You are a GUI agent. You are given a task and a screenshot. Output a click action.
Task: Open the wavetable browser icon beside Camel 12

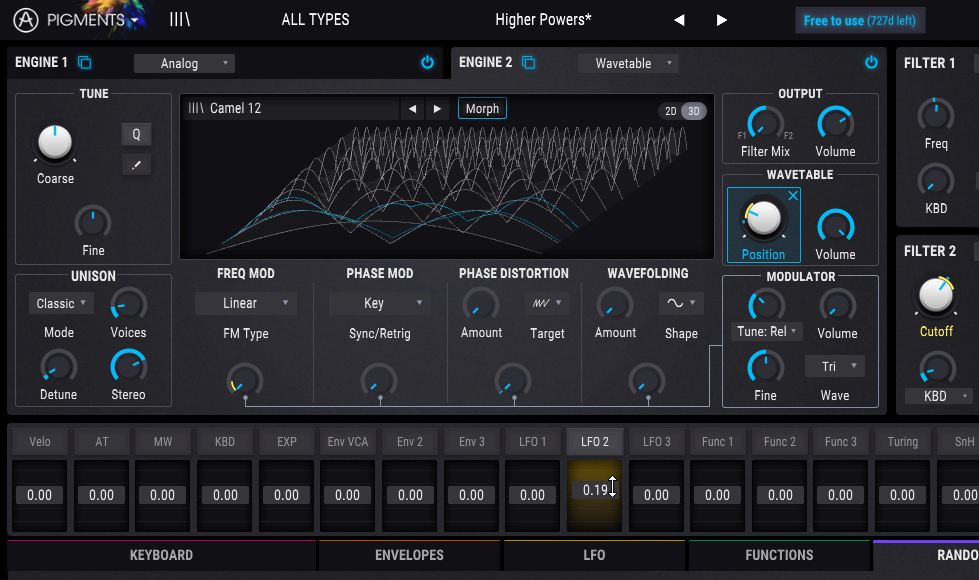196,108
